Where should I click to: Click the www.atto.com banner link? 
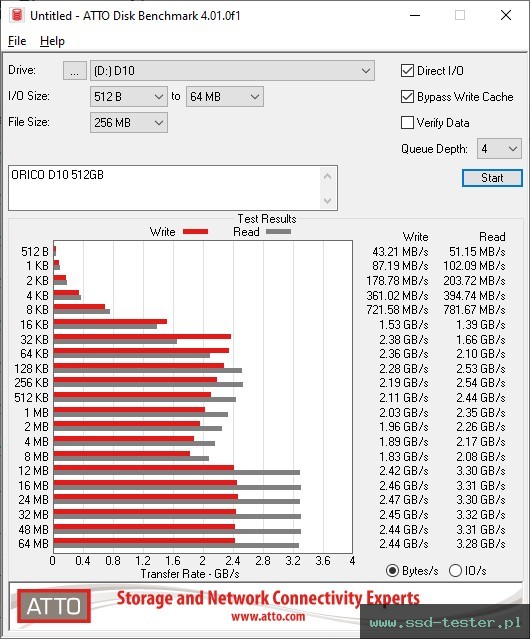coord(268,616)
